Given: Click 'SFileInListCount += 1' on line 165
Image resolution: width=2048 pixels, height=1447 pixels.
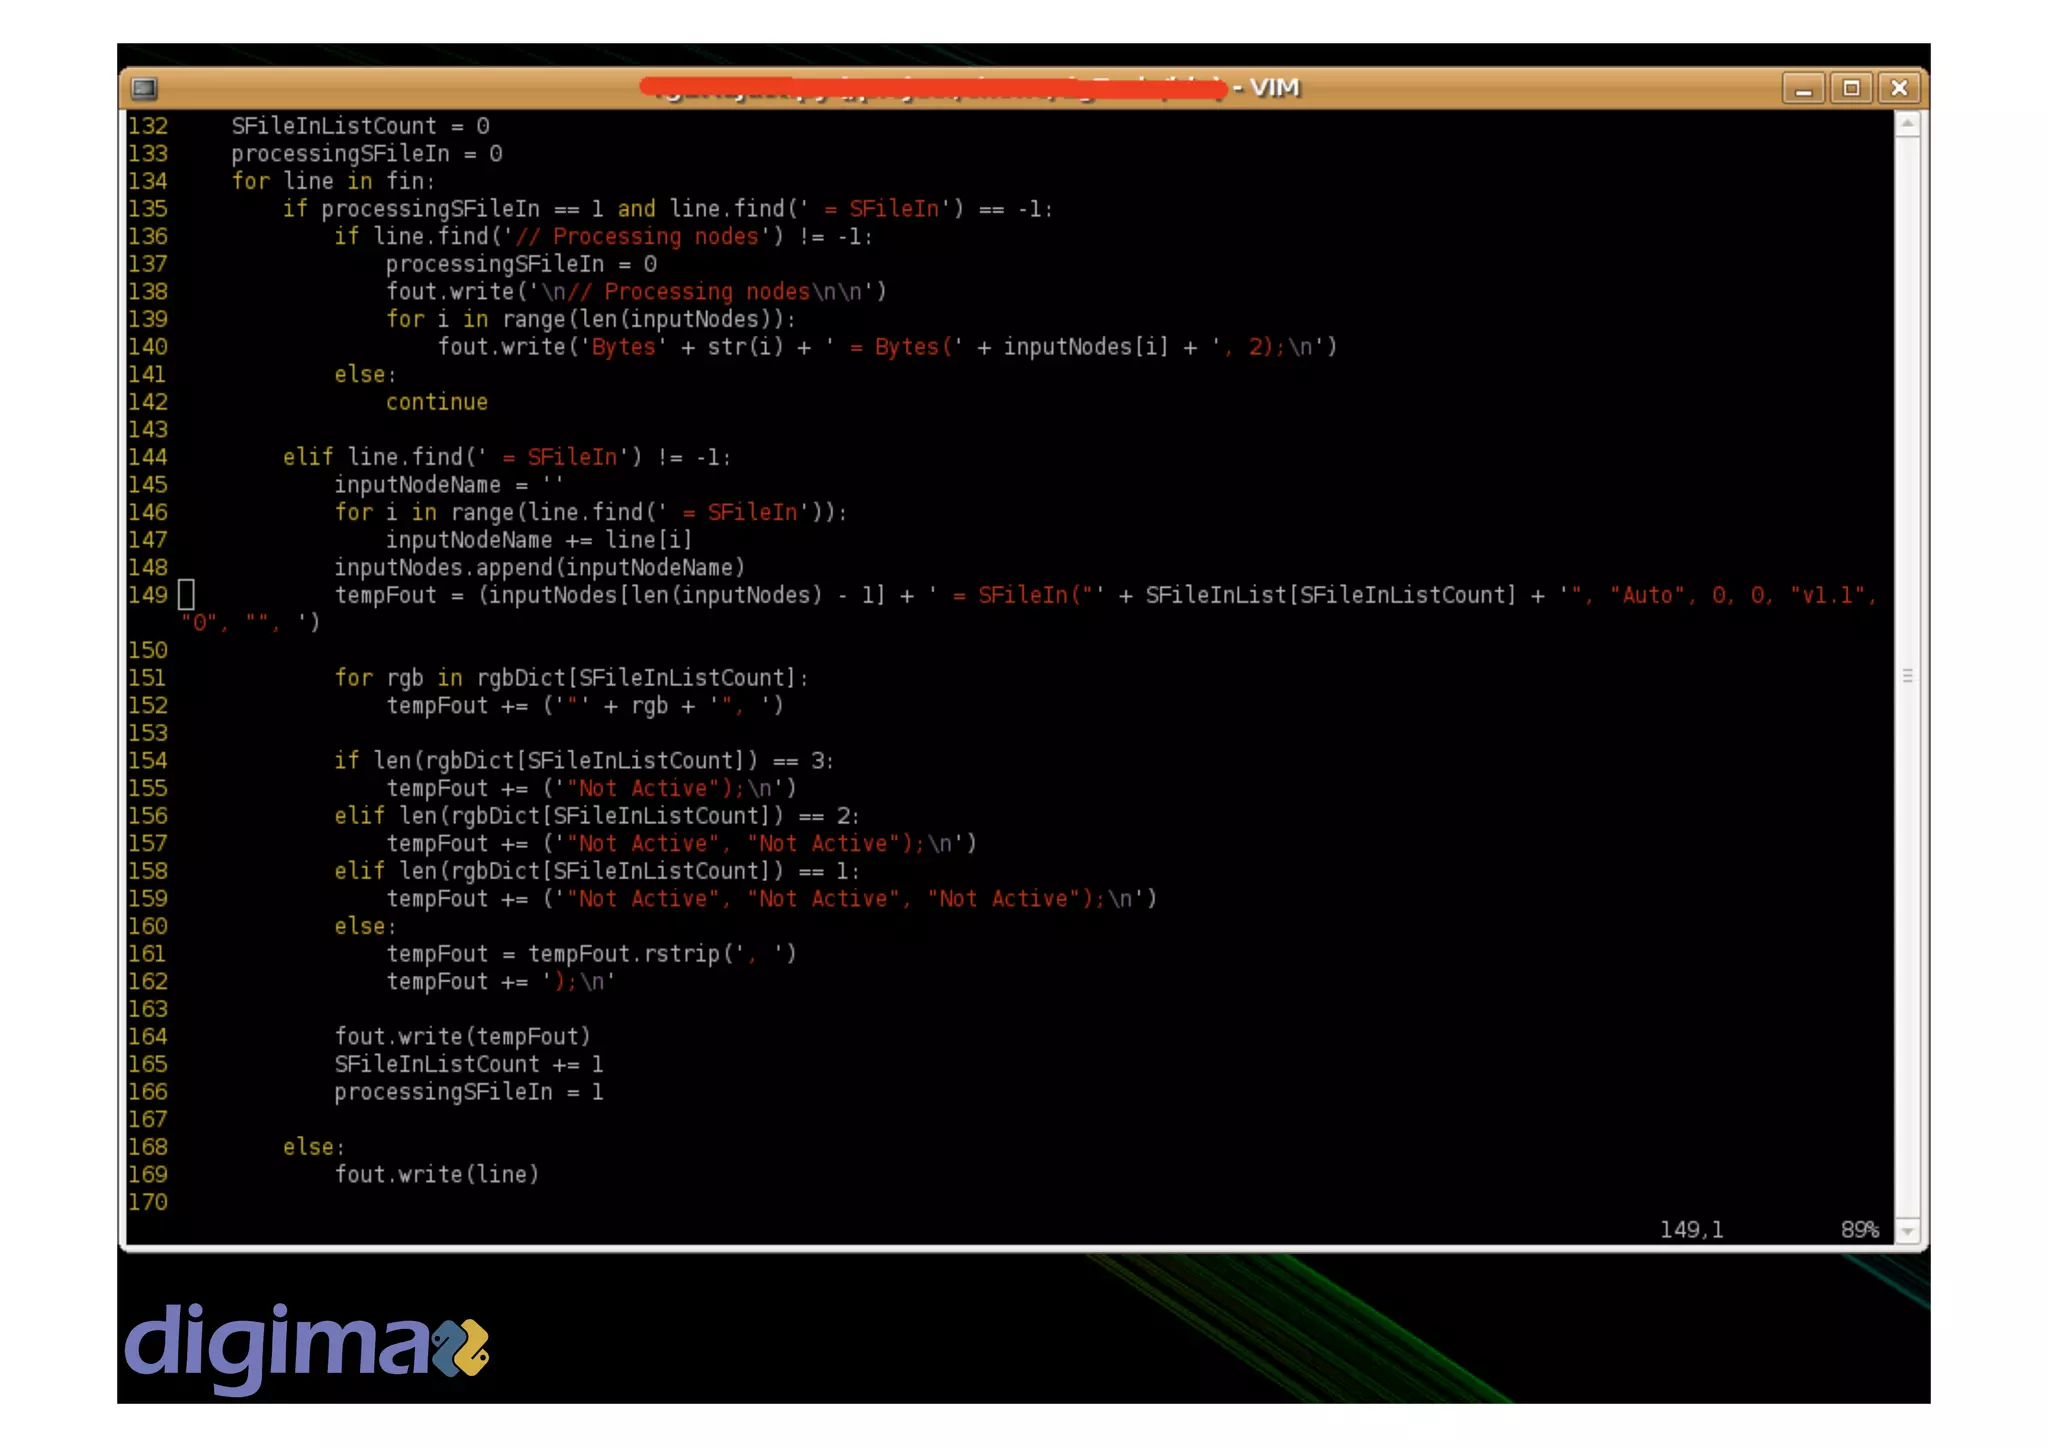Looking at the screenshot, I should click(468, 1064).
